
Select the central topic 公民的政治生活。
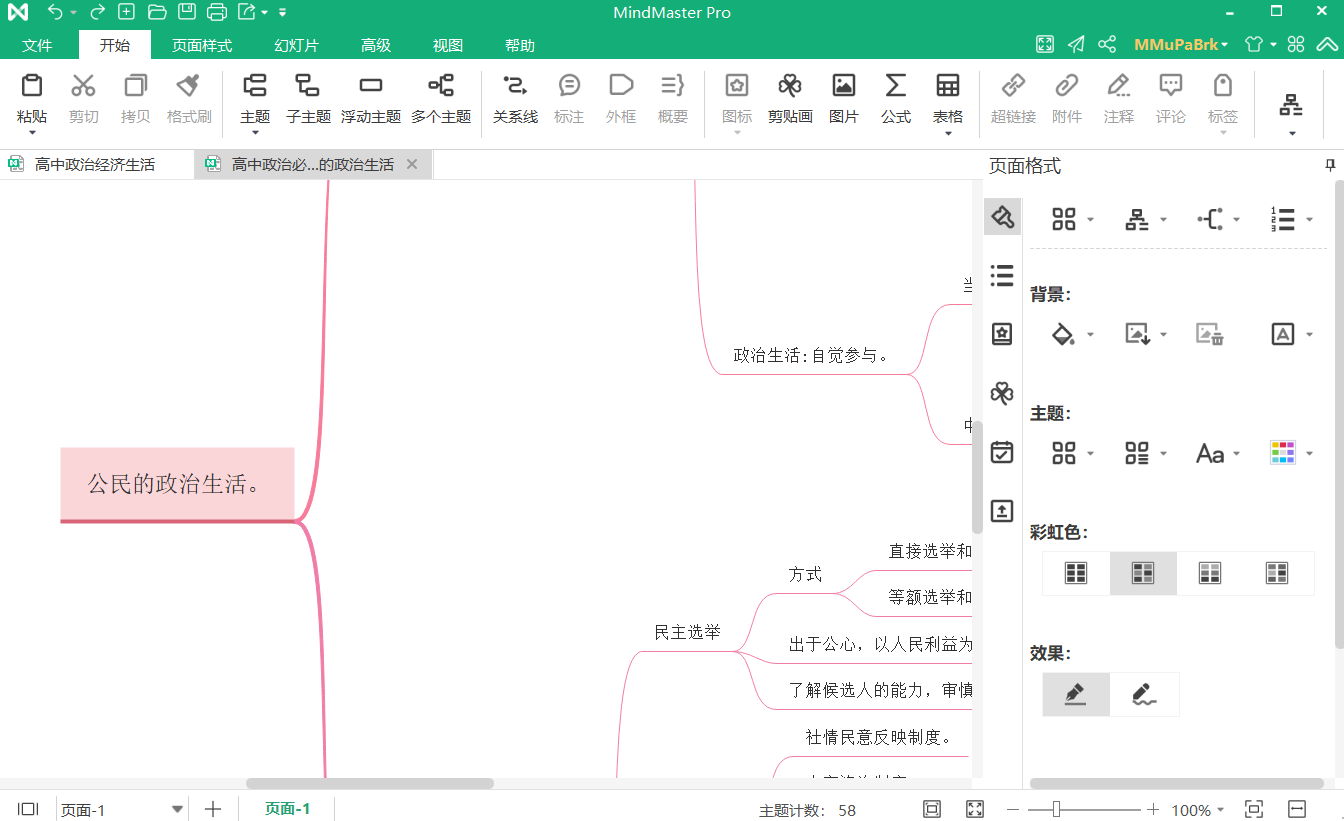(177, 485)
